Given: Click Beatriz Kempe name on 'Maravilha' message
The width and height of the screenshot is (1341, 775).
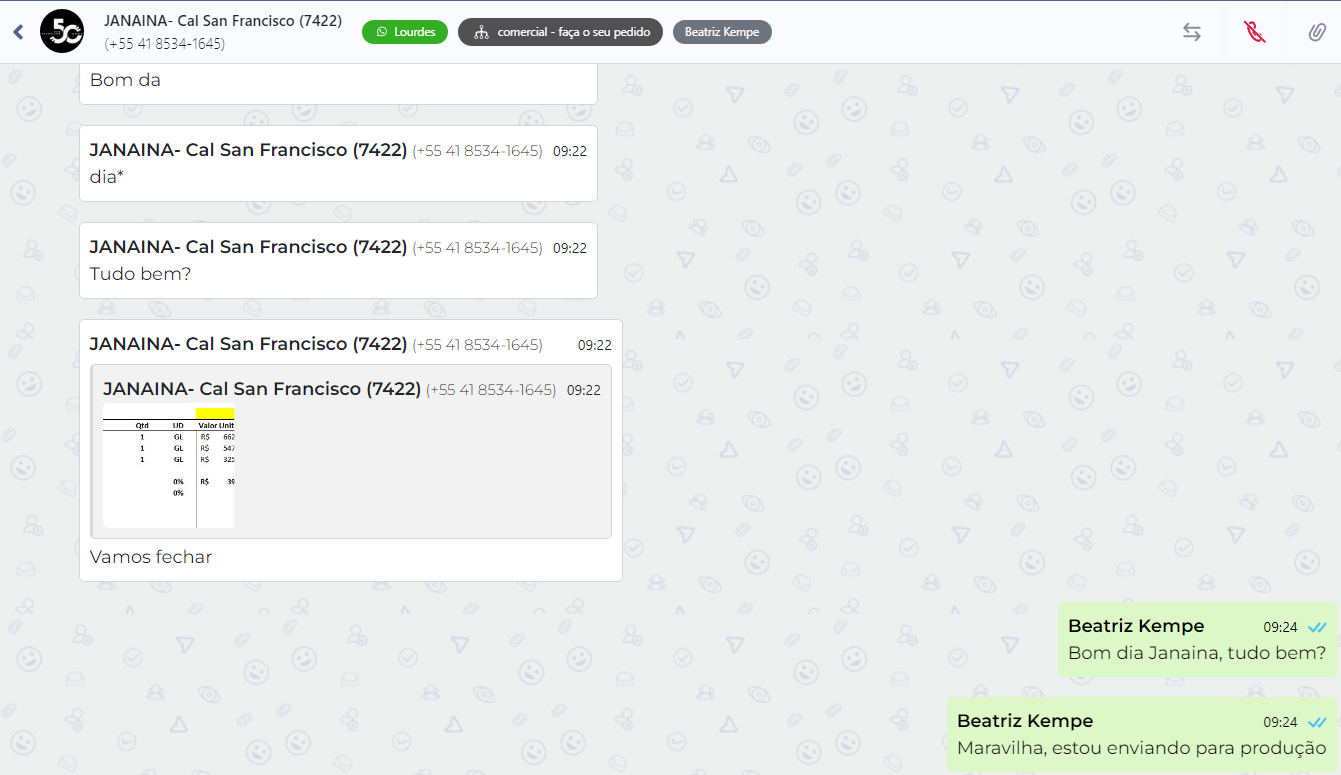Looking at the screenshot, I should pos(1025,721).
